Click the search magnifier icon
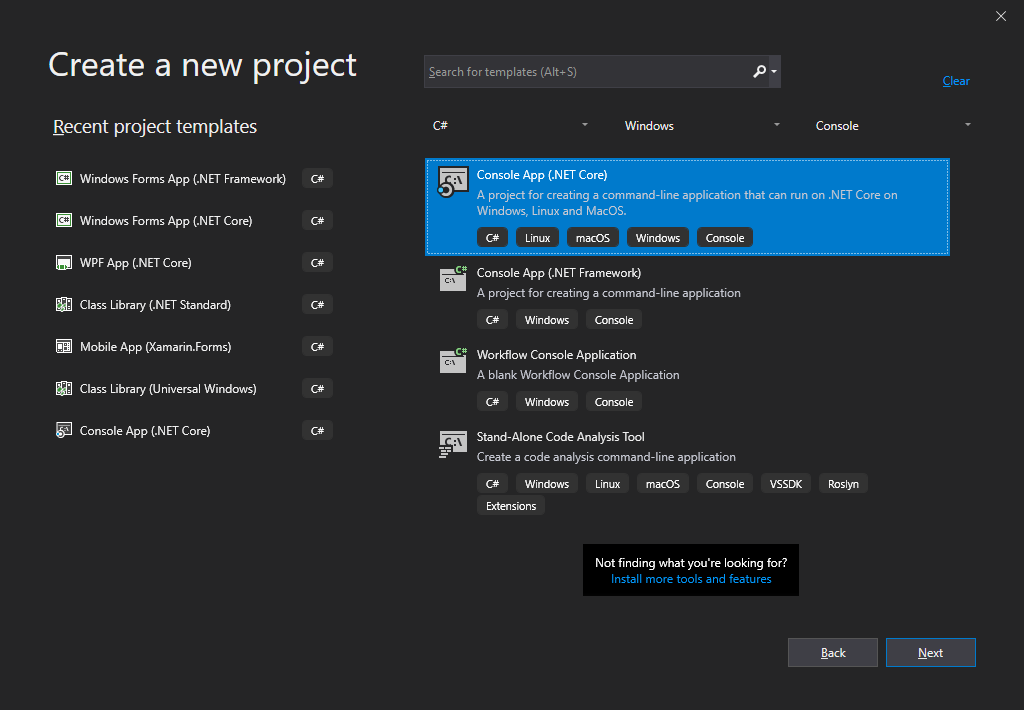The height and width of the screenshot is (710, 1024). tap(760, 72)
